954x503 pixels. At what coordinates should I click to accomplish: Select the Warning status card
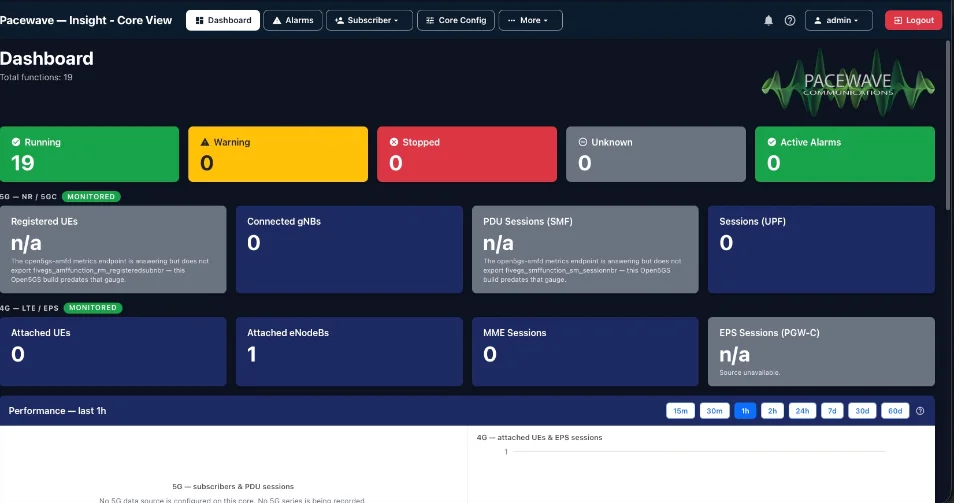pyautogui.click(x=278, y=154)
